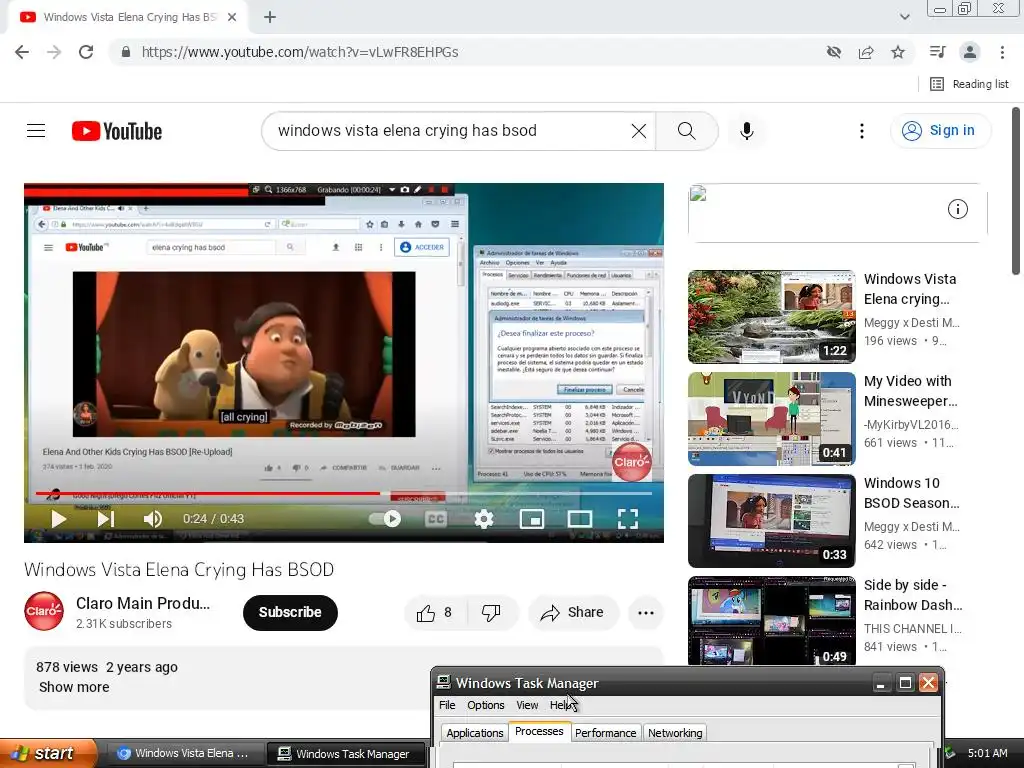The image size is (1024, 768).
Task: Open Claro Main Productions channel avatar
Action: (44, 611)
